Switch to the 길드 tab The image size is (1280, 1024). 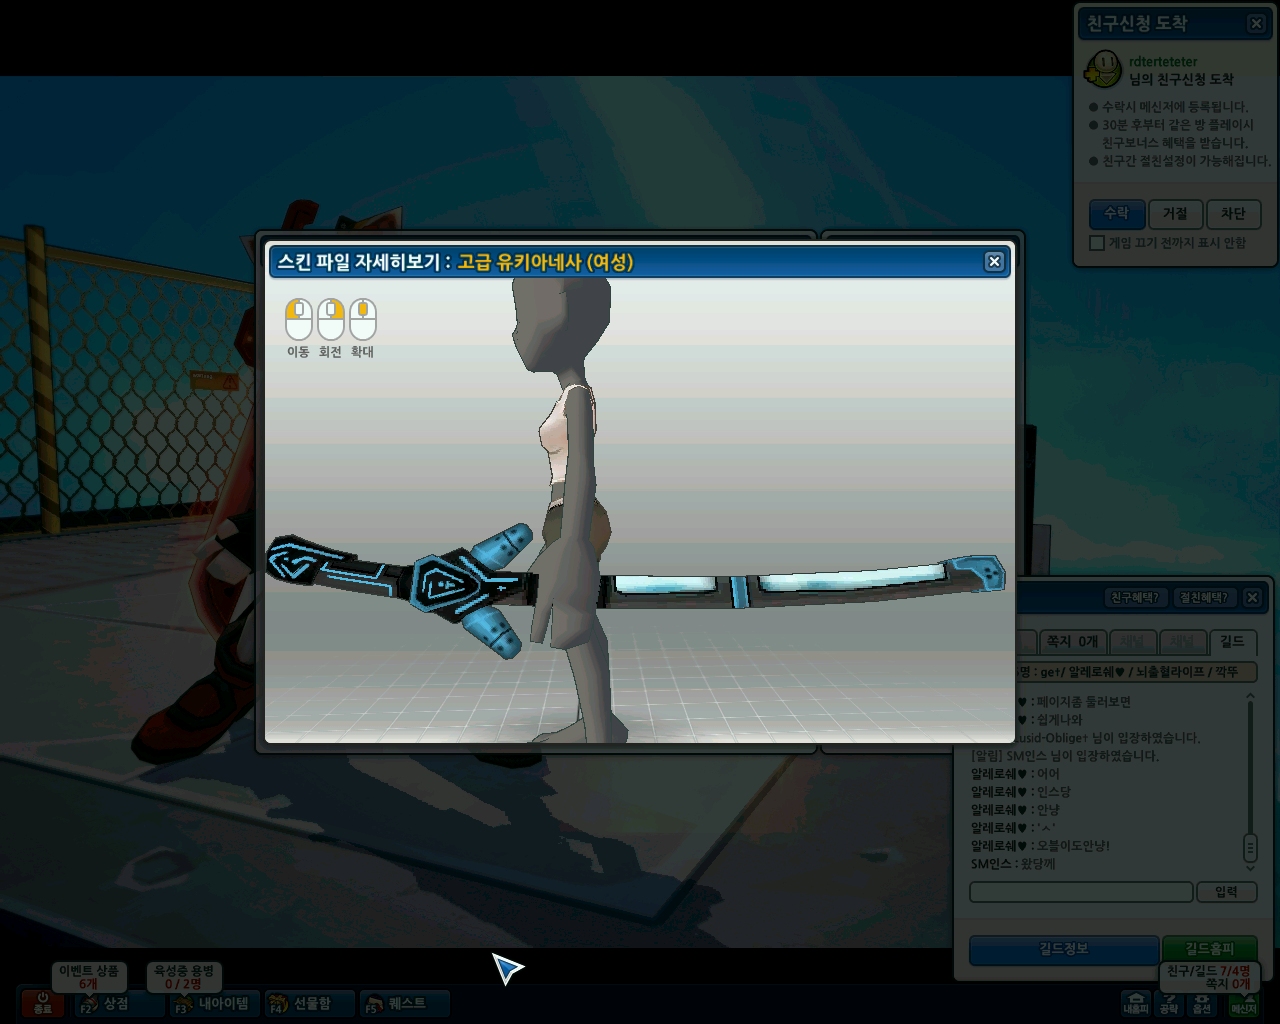coord(1232,641)
